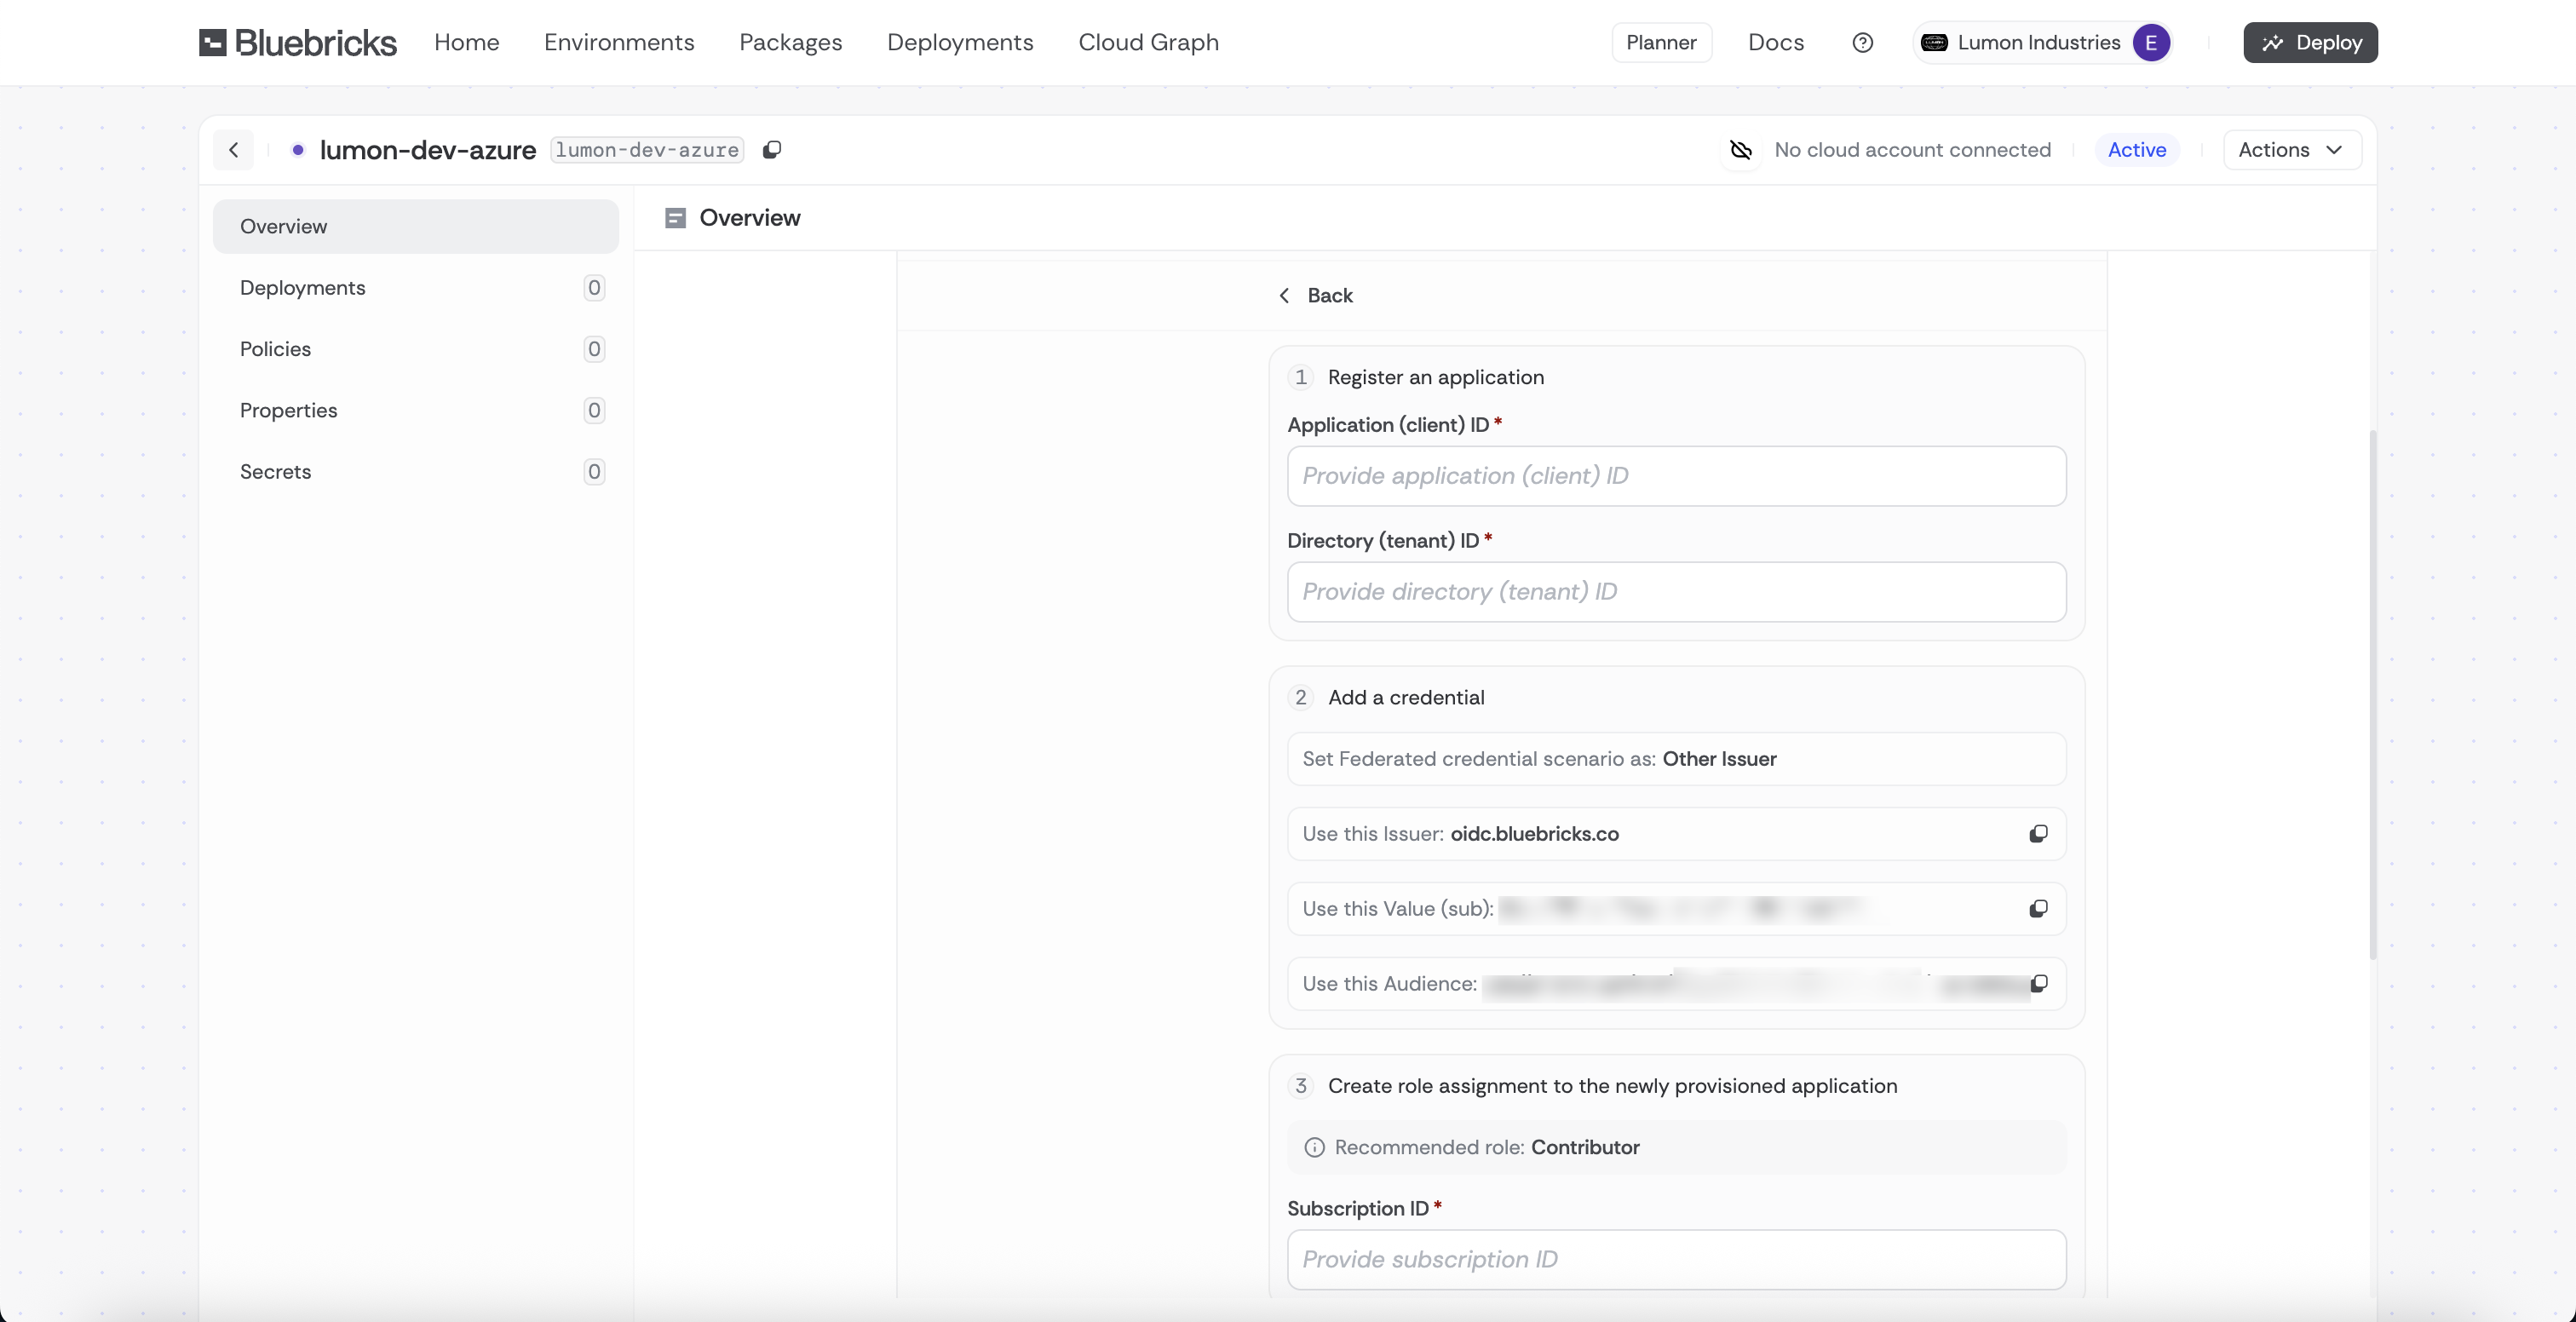The image size is (2576, 1322).
Task: Copy the lumon-dev-azure environment slug
Action: pyautogui.click(x=772, y=150)
